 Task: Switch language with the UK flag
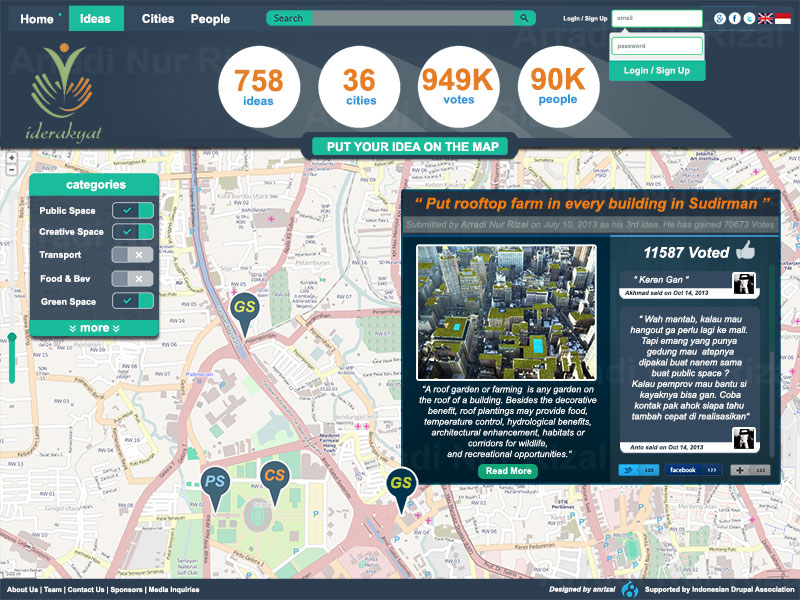(765, 19)
